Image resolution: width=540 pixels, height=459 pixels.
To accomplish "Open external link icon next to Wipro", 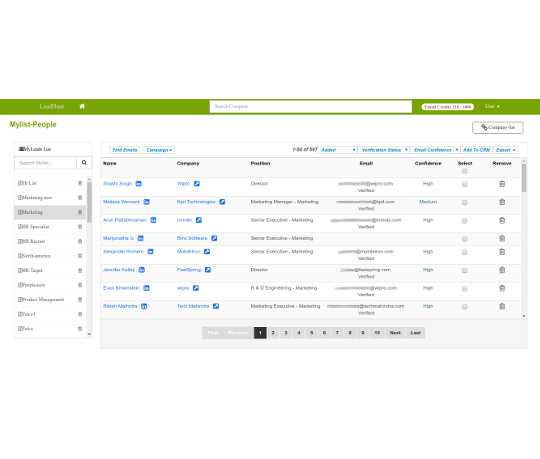I will tap(197, 184).
